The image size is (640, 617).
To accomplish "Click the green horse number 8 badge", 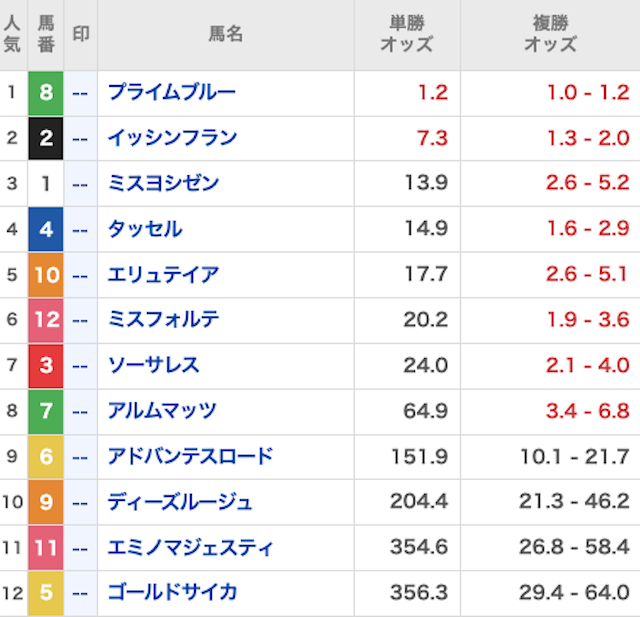I will 46,93.
